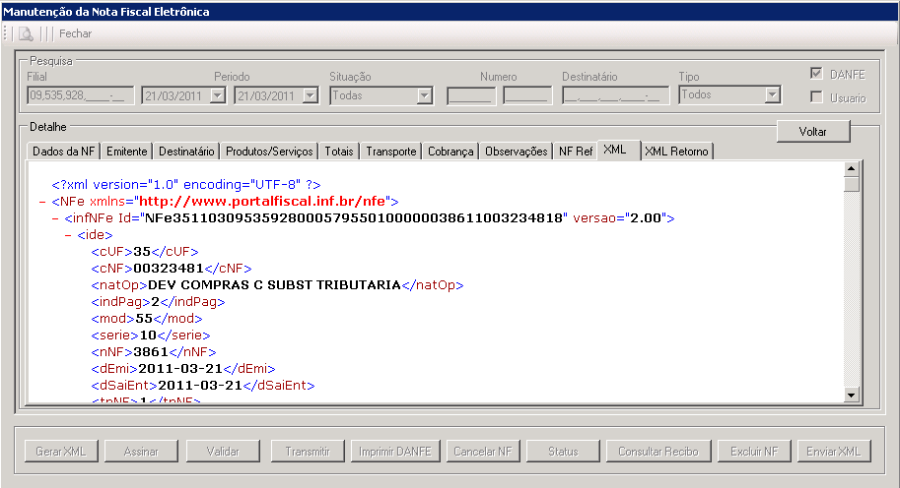Image resolution: width=900 pixels, height=488 pixels.
Task: Click the Validar button
Action: tap(223, 451)
